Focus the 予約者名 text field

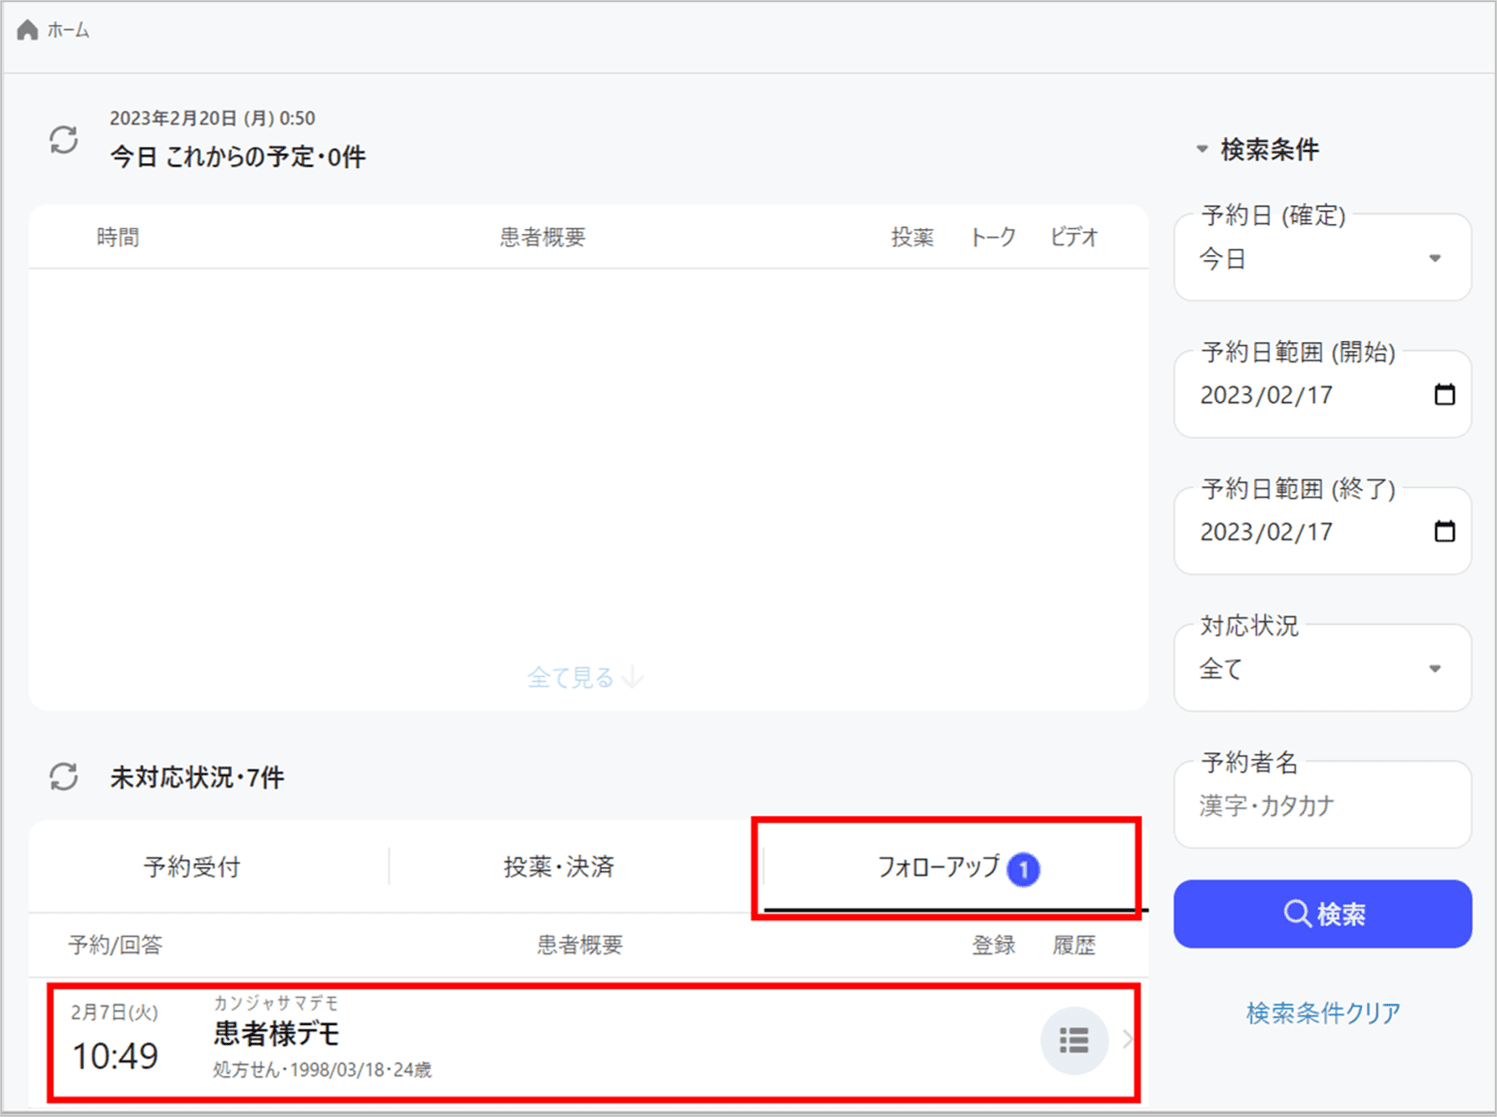click(1322, 806)
